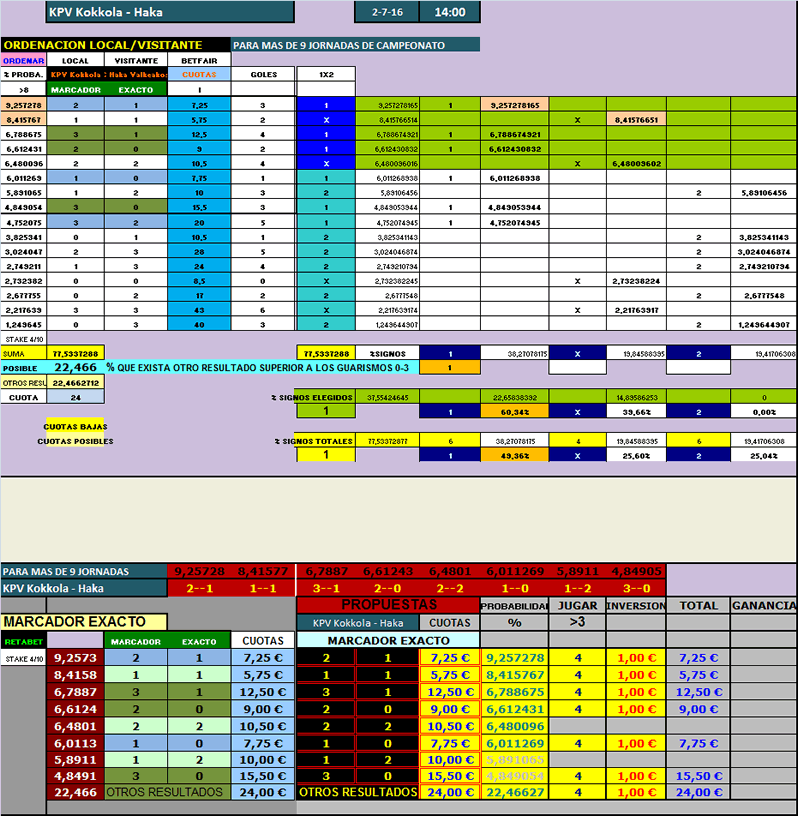Select the % SIGNOS TOTALES label
Screen dimensions: 798x816
pos(314,441)
